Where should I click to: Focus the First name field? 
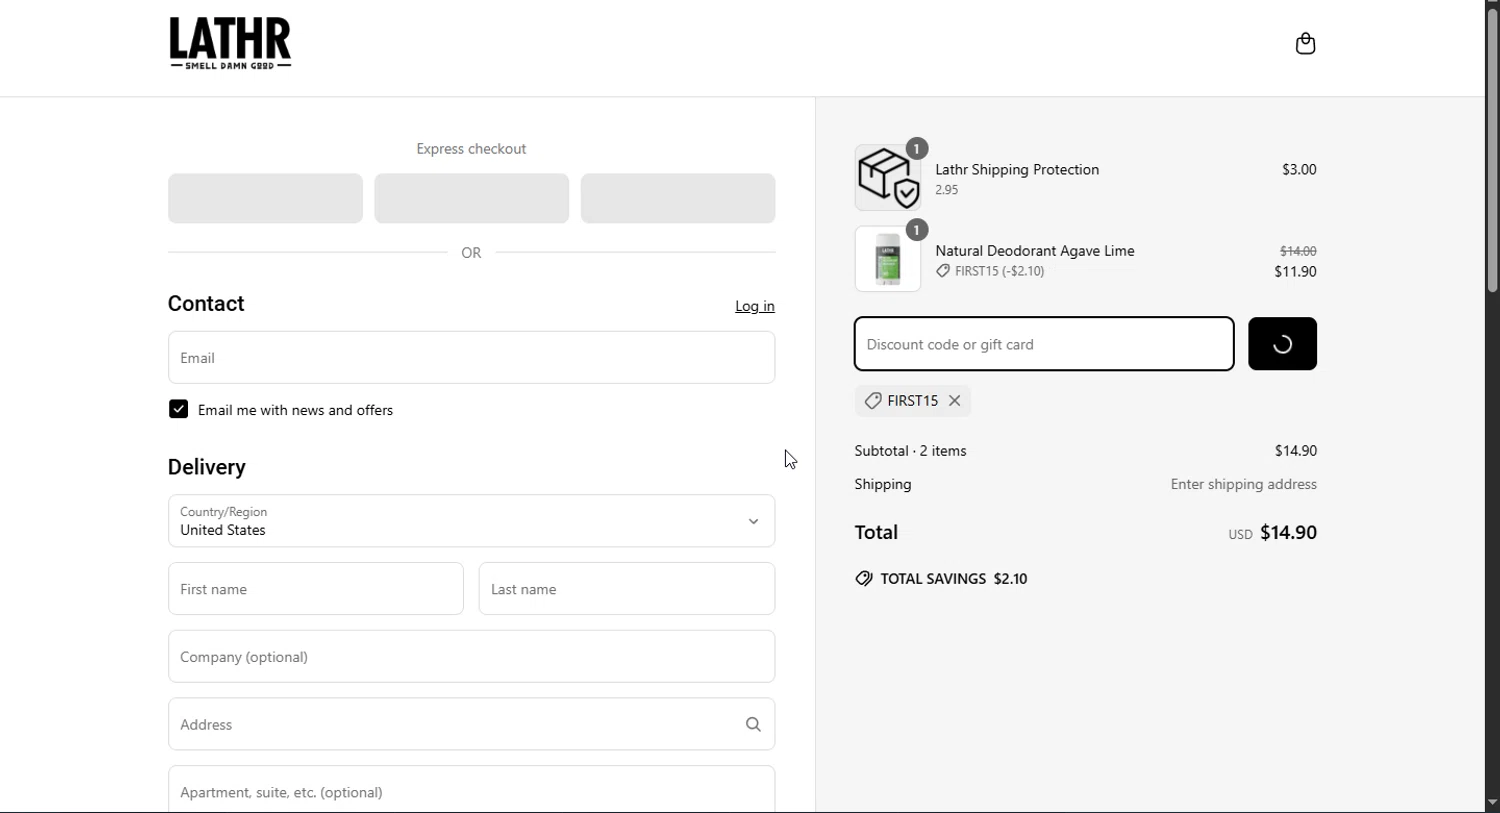click(315, 589)
